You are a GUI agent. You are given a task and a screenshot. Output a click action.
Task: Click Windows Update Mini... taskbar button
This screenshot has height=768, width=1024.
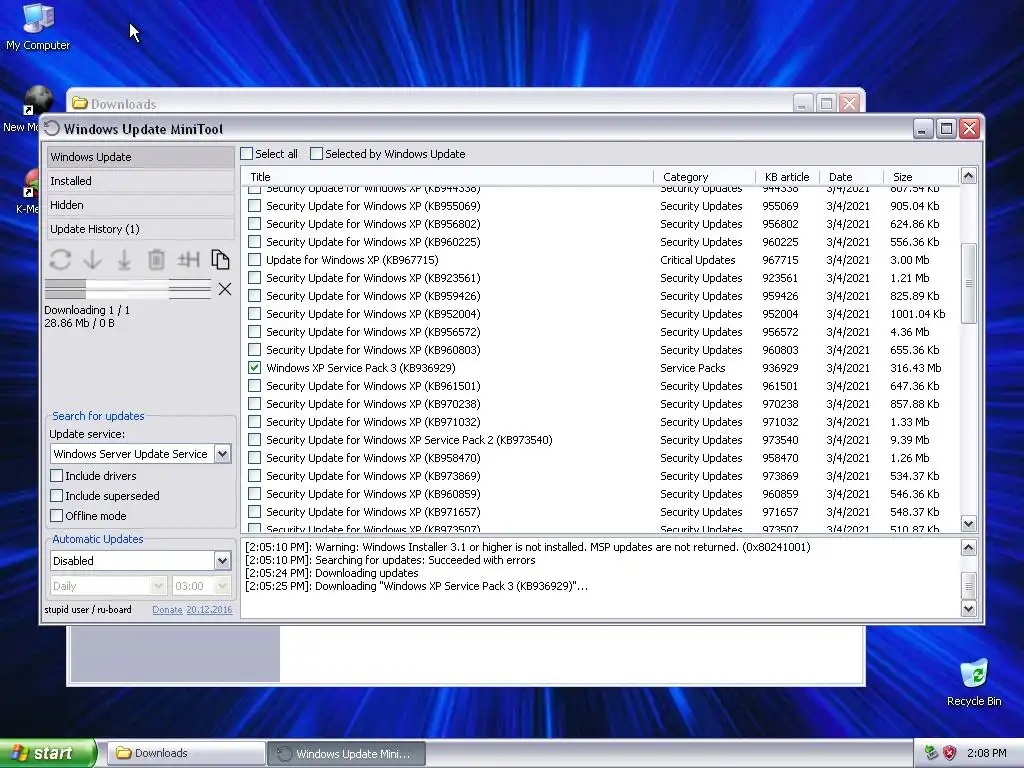[346, 753]
